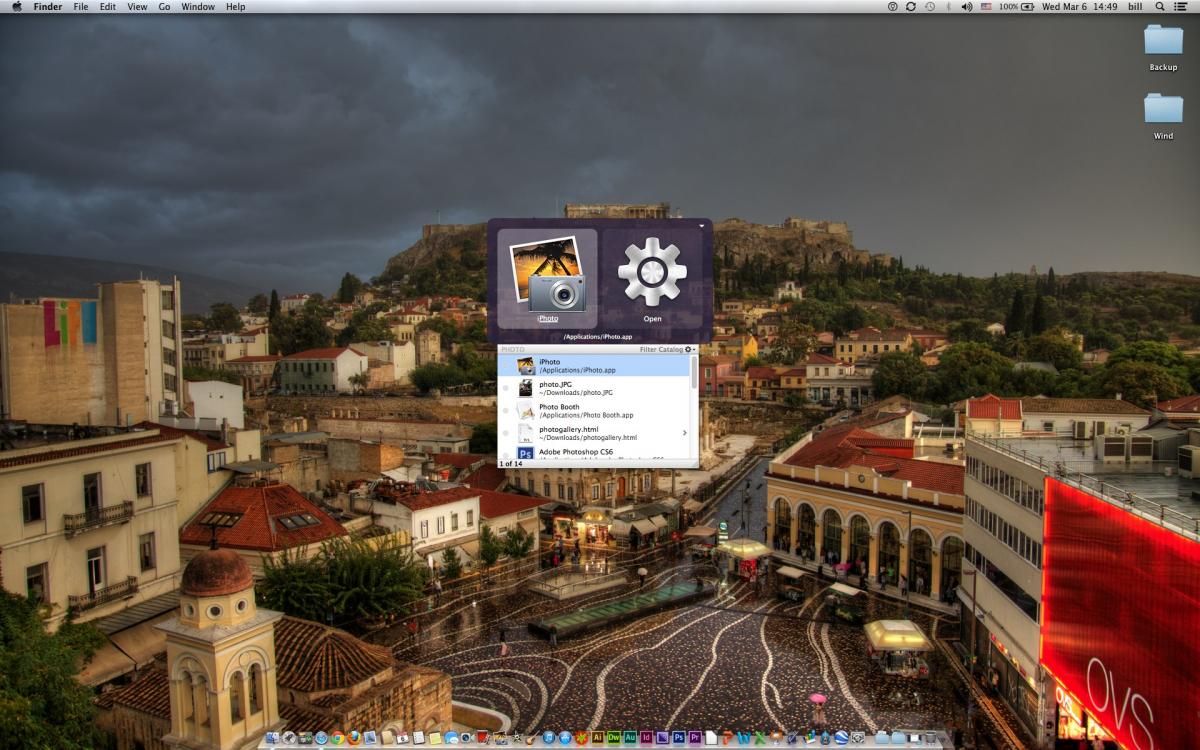Open the Go menu

[x=164, y=6]
